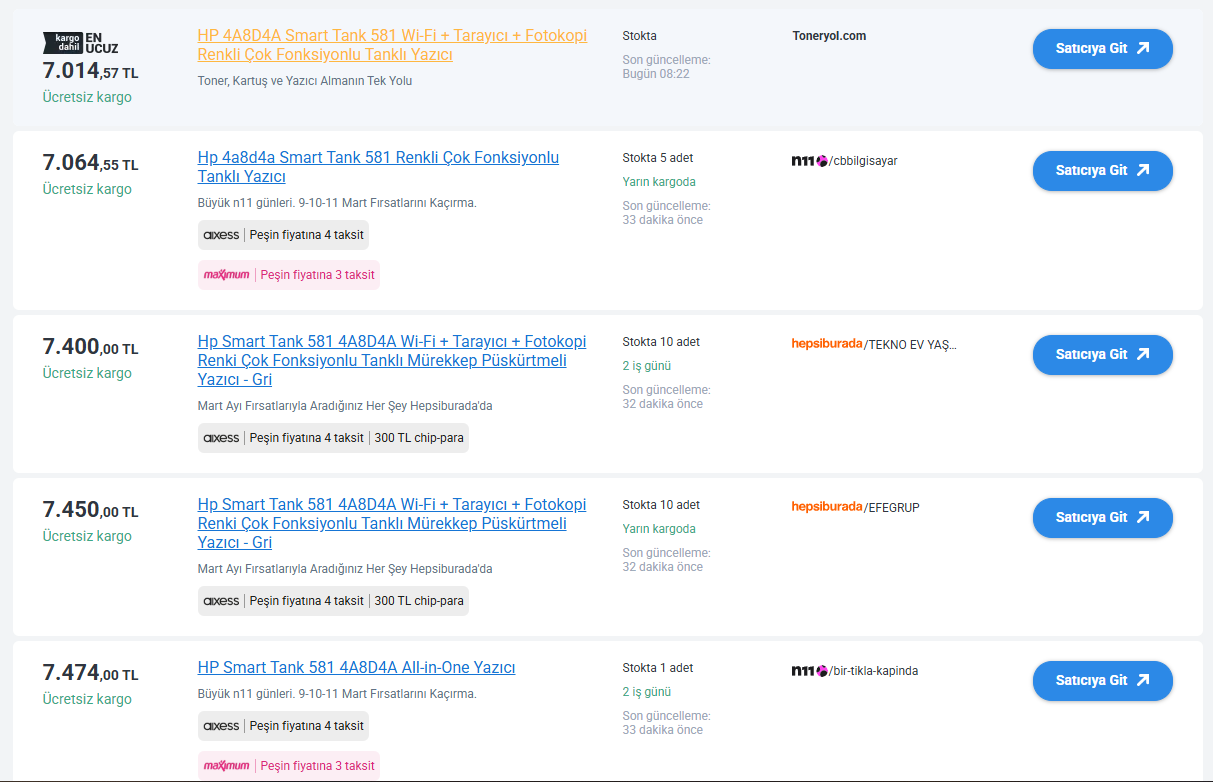Go to seller Toneryol.com via Satıcıya Git

tap(1102, 49)
